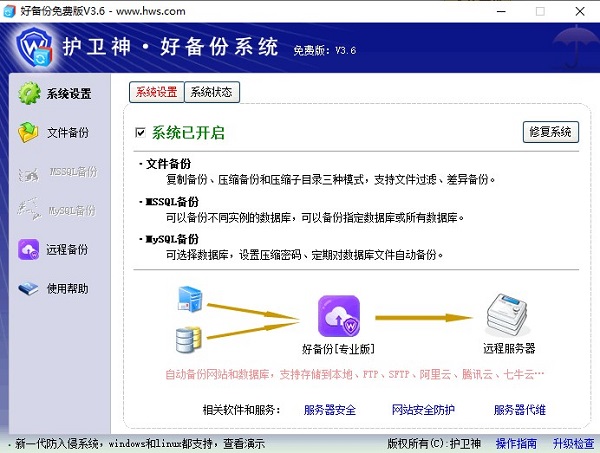Click 升级检查 in the status bar
Screen dimensions: 600x453
(573, 443)
